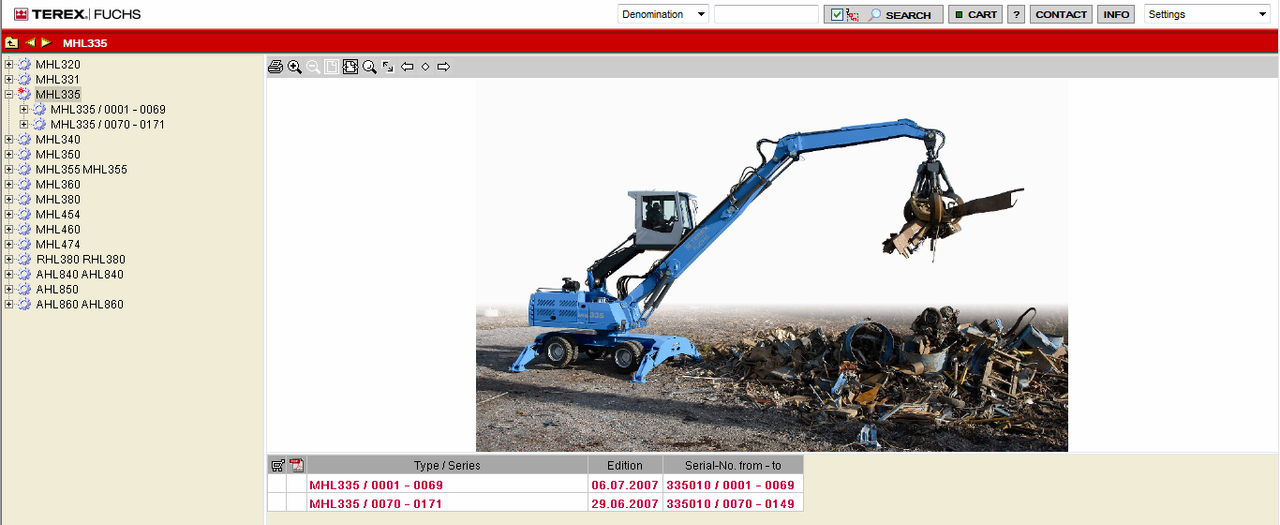Click the folder-up icon in red bar
This screenshot has height=525, width=1280.
(11, 43)
